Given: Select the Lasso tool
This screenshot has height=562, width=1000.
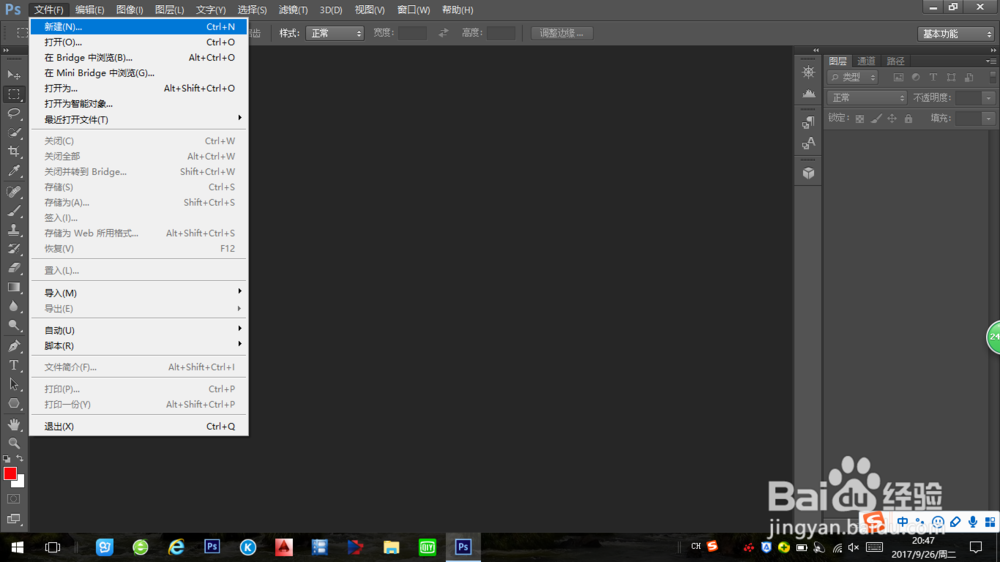Looking at the screenshot, I should click(13, 114).
